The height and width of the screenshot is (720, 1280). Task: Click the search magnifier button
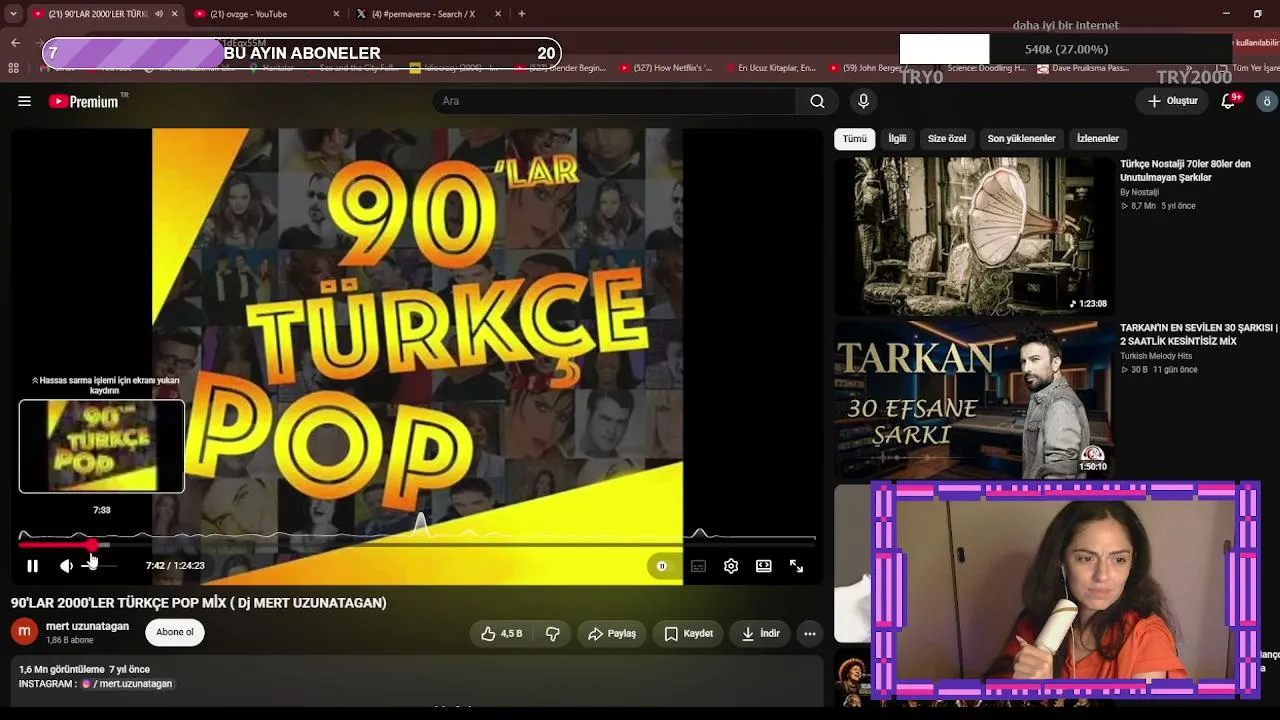pyautogui.click(x=817, y=101)
